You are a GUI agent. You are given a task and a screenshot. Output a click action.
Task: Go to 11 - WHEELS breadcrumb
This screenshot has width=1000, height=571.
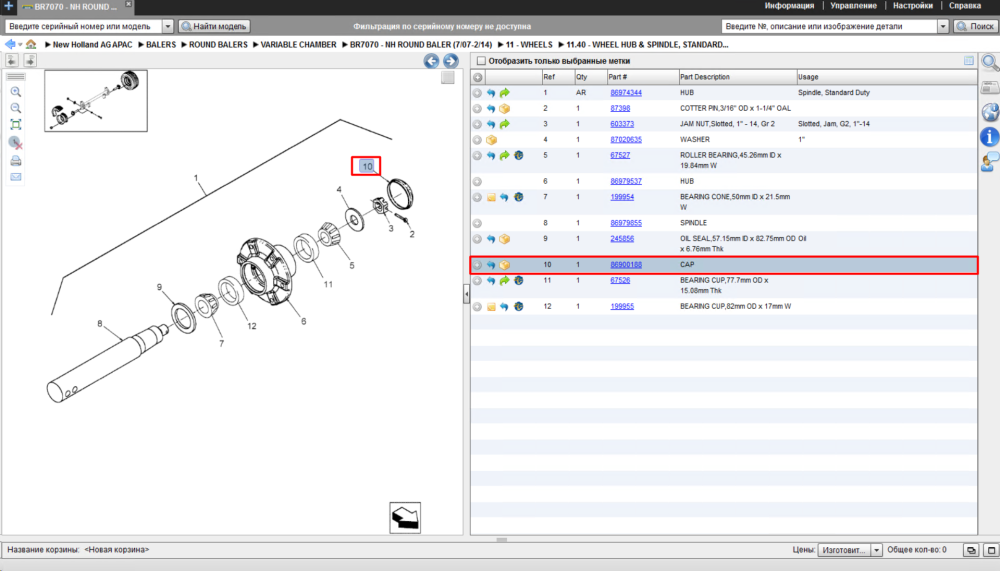point(529,45)
